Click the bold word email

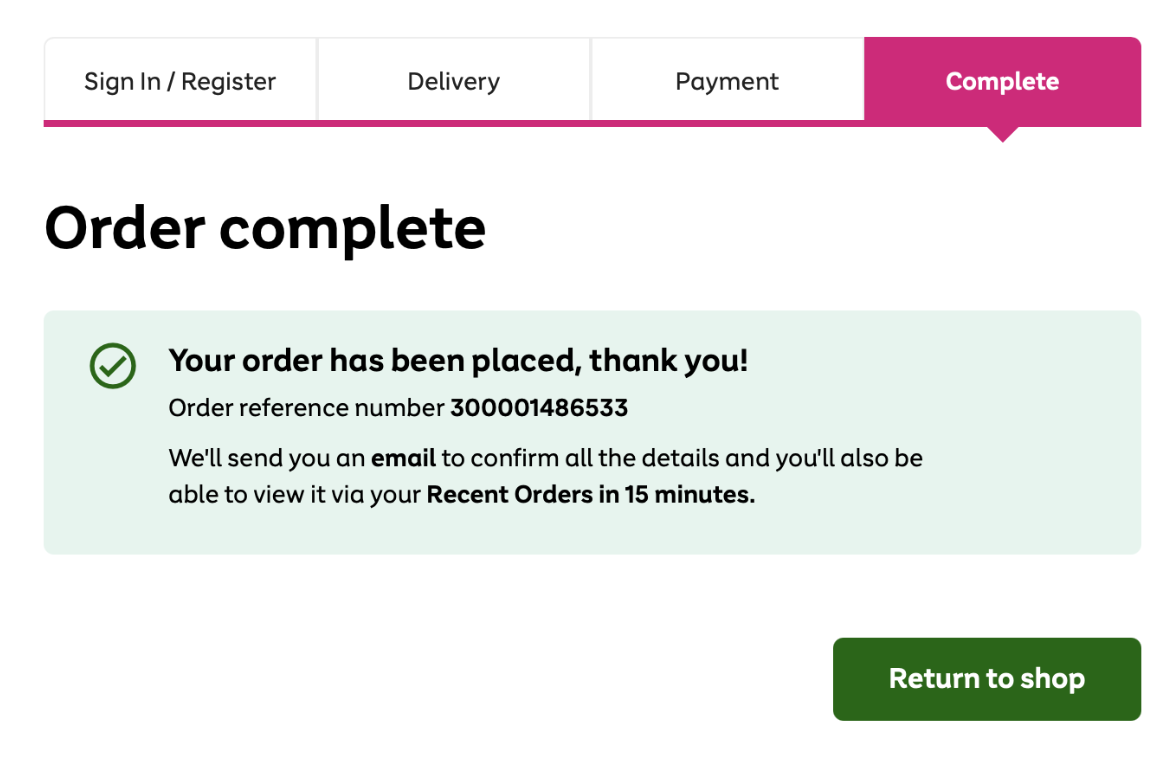(x=403, y=459)
